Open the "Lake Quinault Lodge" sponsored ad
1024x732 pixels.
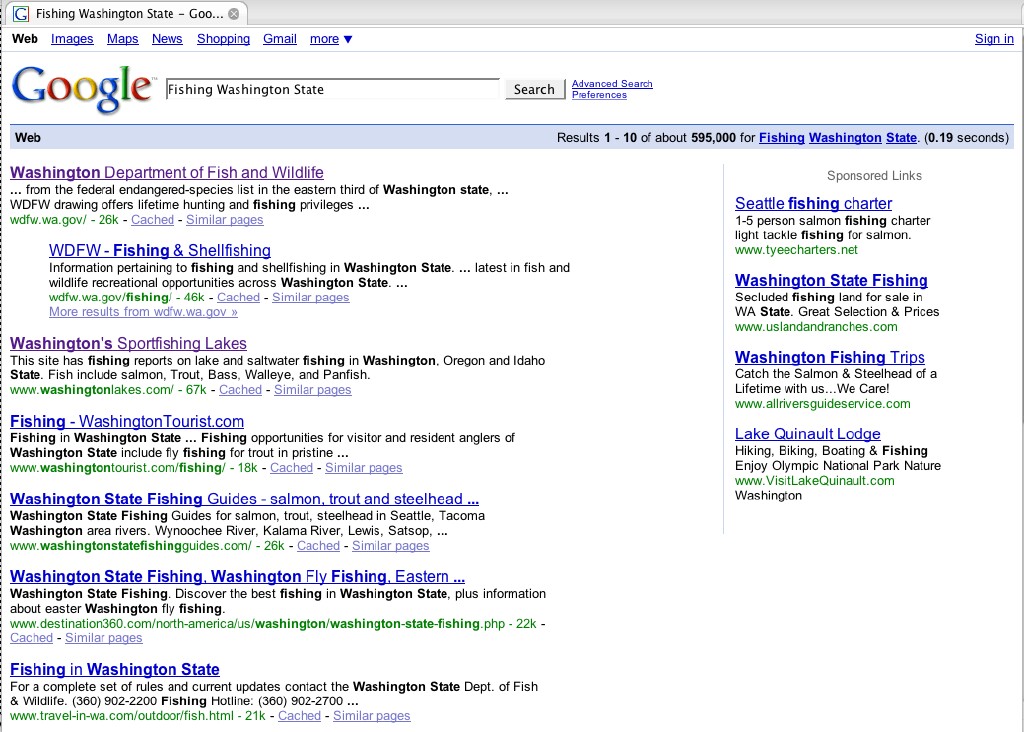click(x=808, y=433)
